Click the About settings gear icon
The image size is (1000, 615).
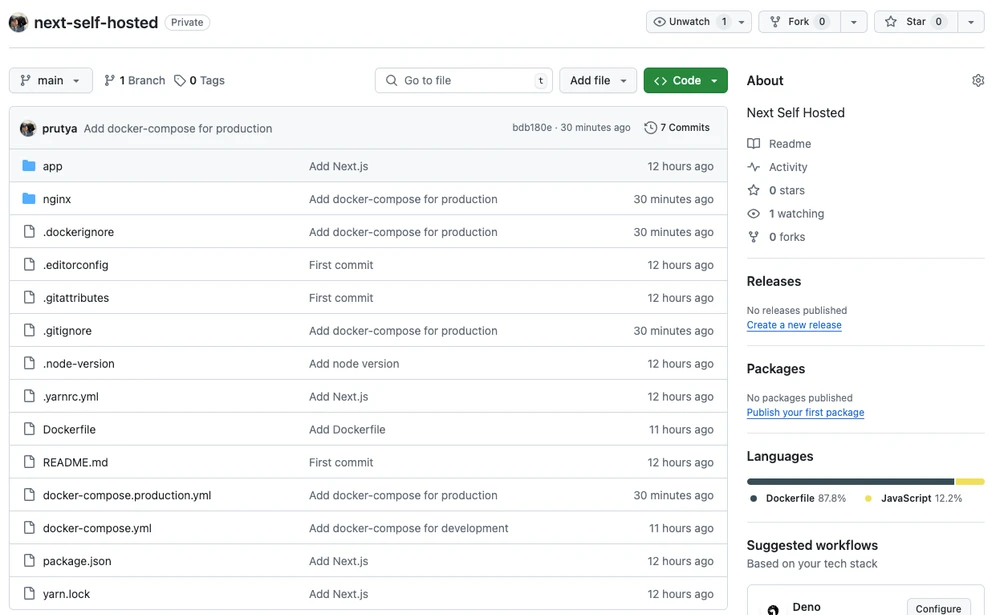click(977, 81)
